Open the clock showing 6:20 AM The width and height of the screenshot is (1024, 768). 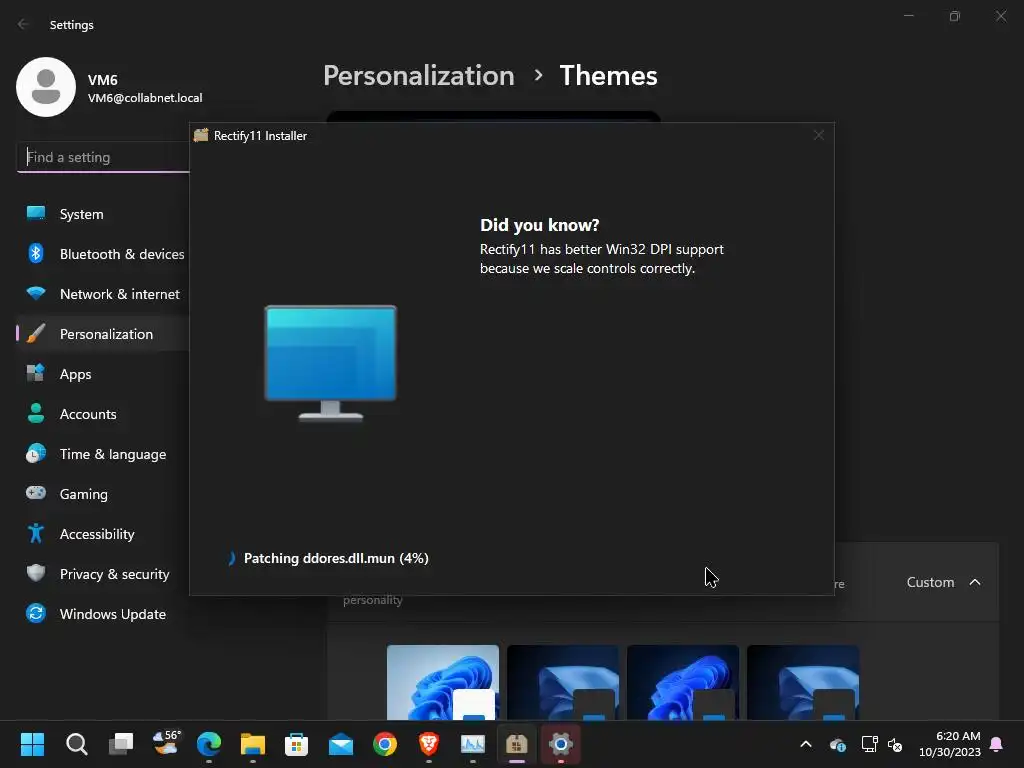(950, 744)
